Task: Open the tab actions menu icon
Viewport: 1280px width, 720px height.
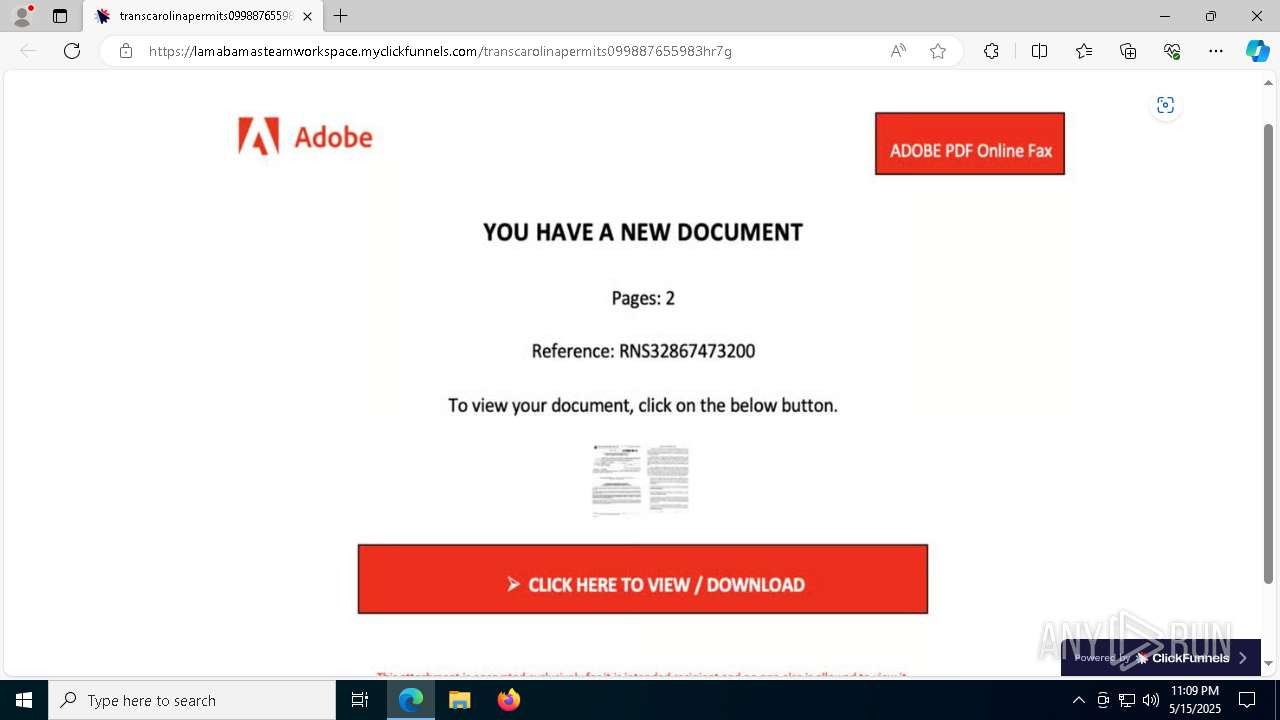Action: coord(60,16)
